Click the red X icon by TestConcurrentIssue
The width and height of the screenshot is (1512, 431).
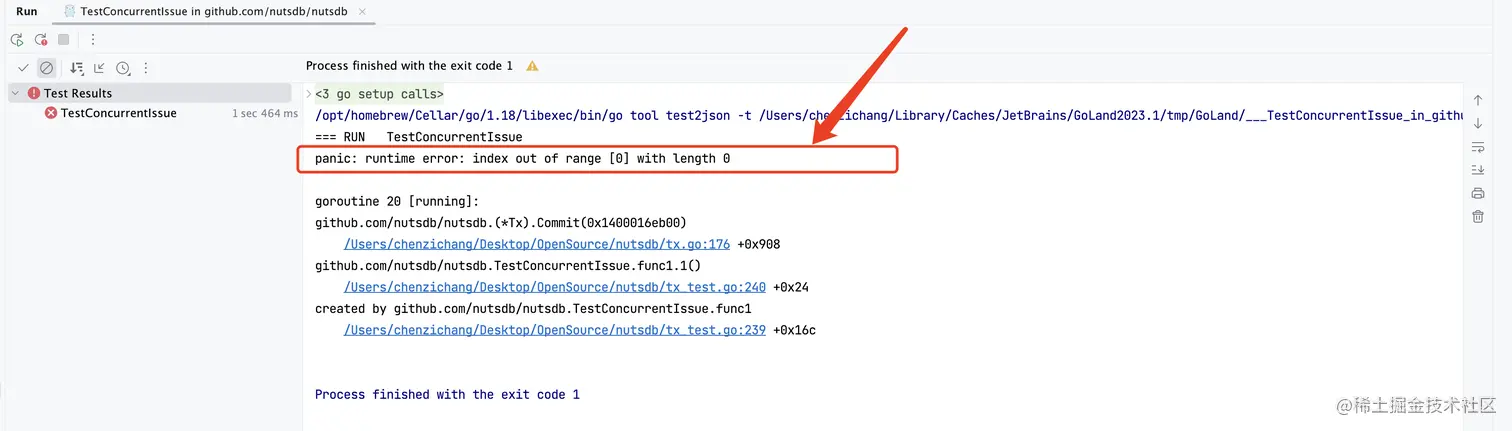[51, 113]
